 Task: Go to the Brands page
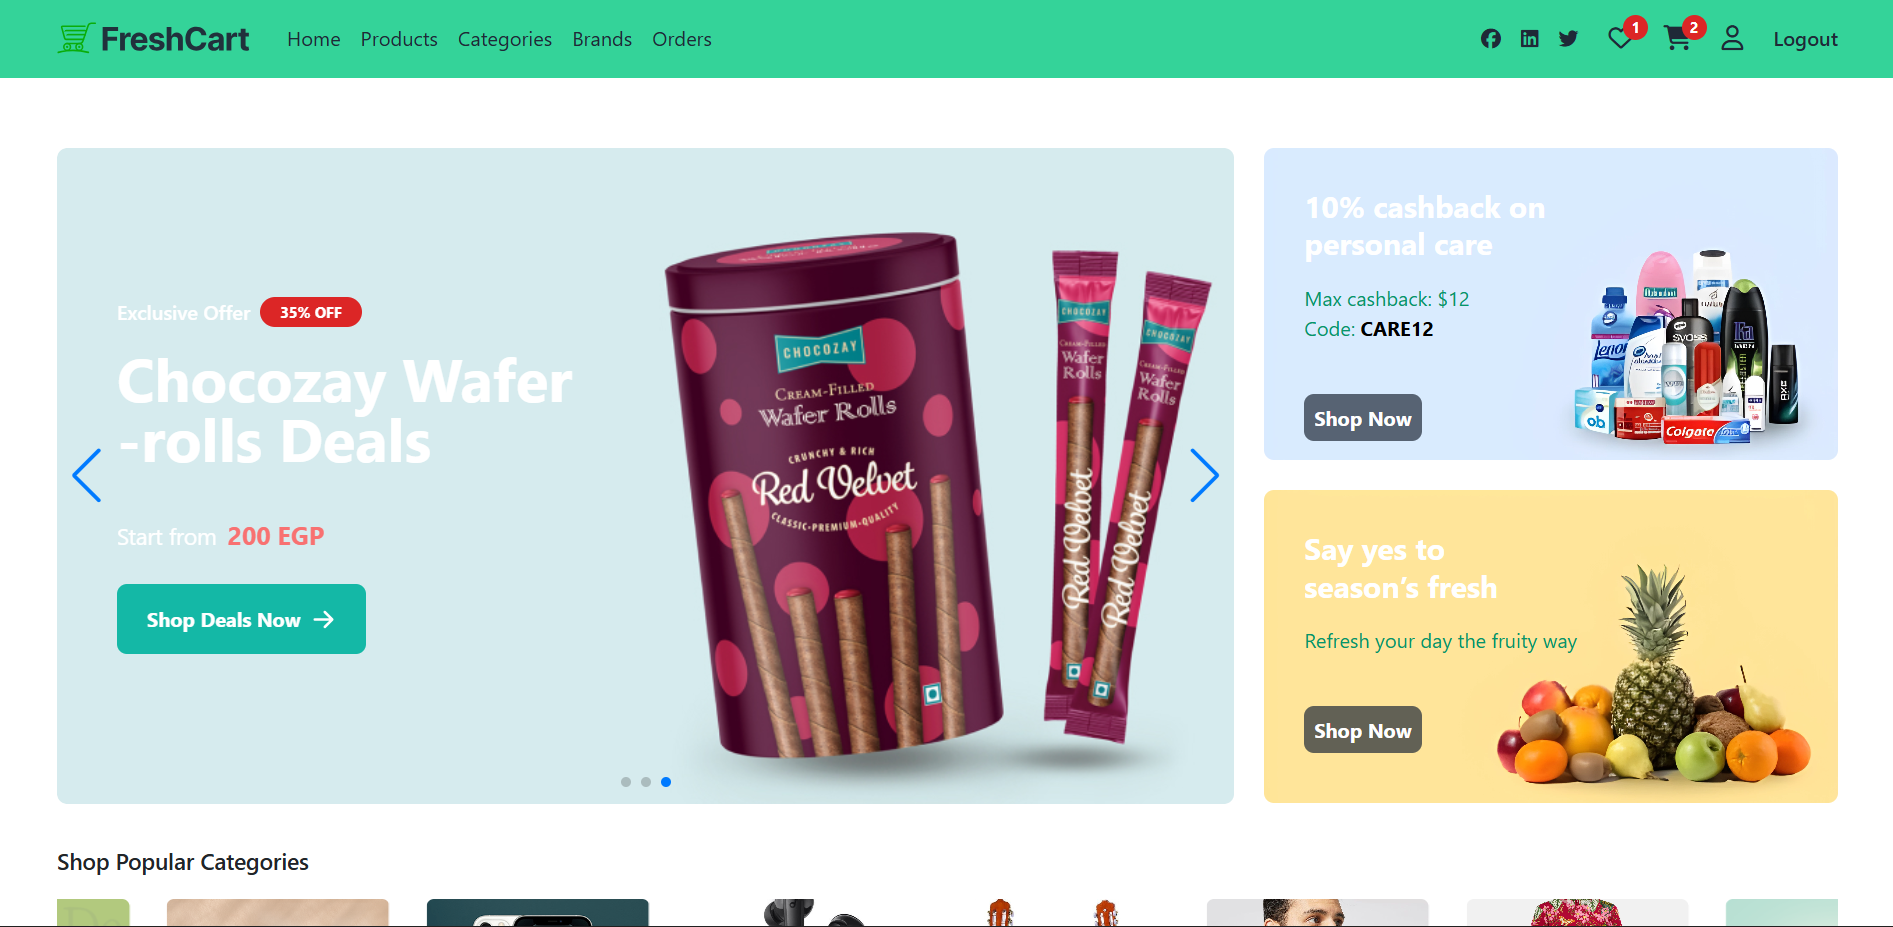tap(602, 39)
